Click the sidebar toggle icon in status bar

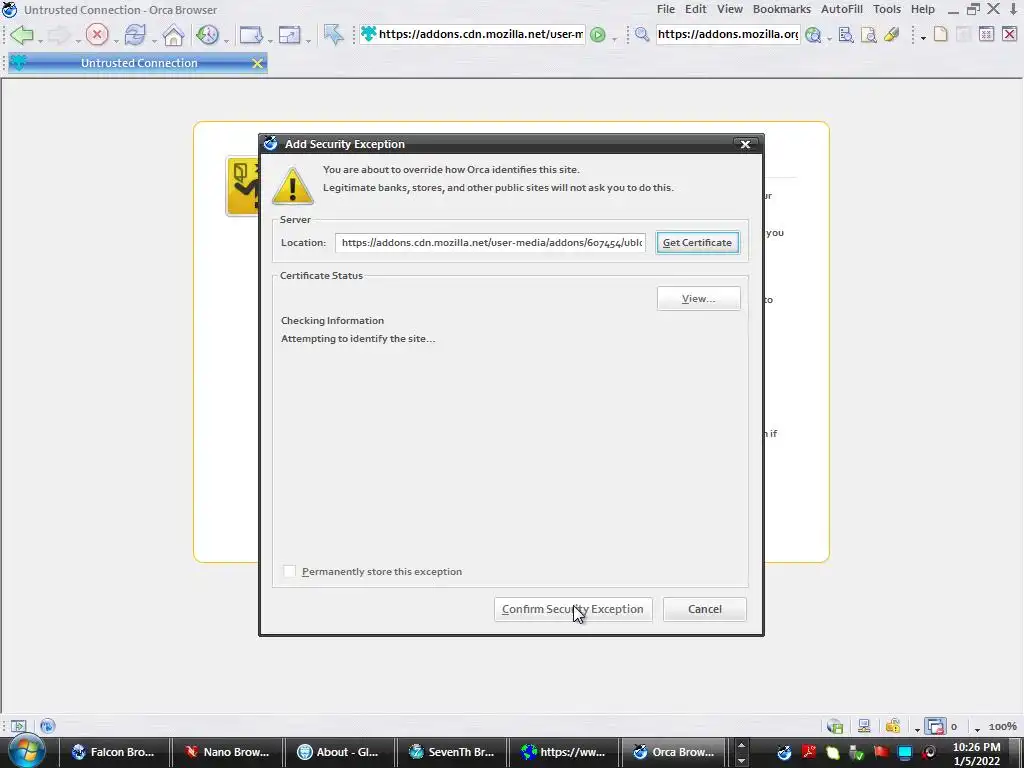18,726
